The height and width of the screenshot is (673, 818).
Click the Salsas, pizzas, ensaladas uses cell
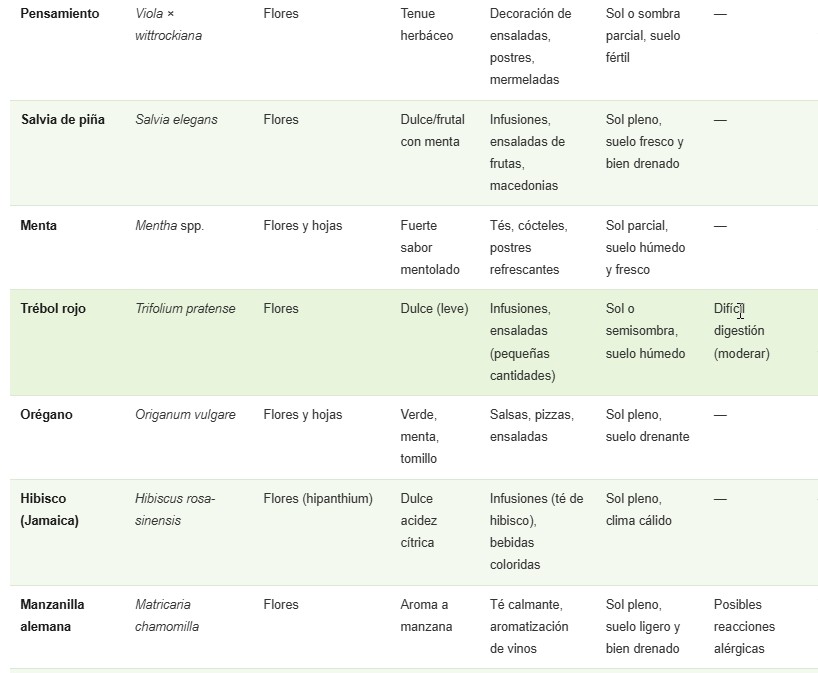pos(532,425)
